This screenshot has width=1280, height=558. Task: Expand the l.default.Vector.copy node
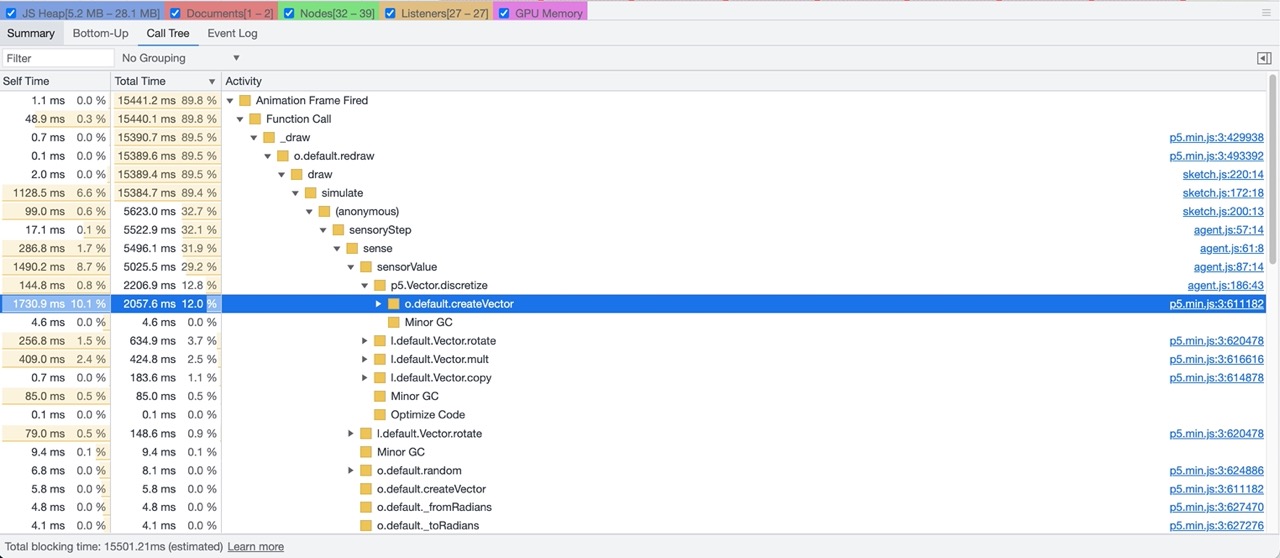click(365, 378)
